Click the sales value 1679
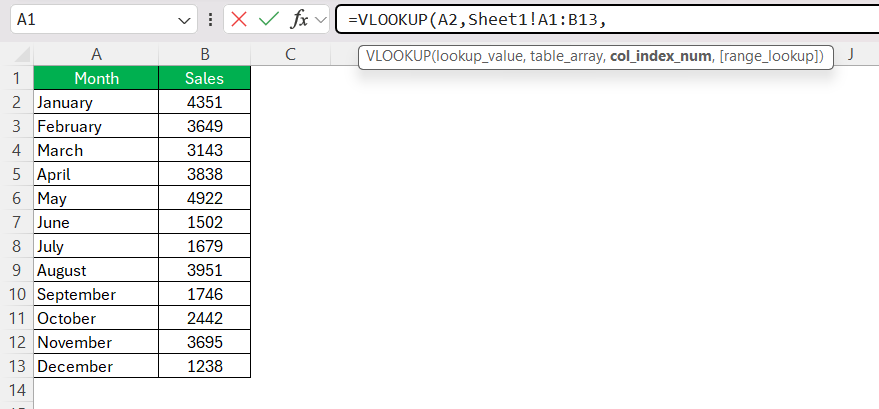 (x=205, y=246)
